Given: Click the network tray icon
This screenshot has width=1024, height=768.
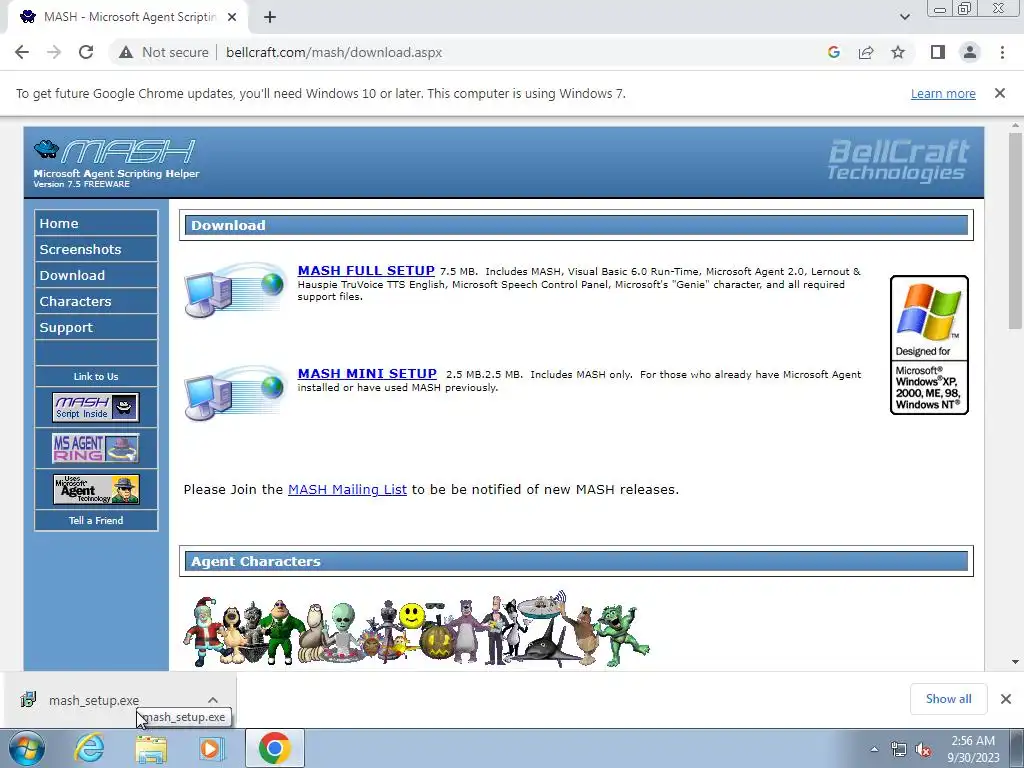Looking at the screenshot, I should [x=899, y=750].
